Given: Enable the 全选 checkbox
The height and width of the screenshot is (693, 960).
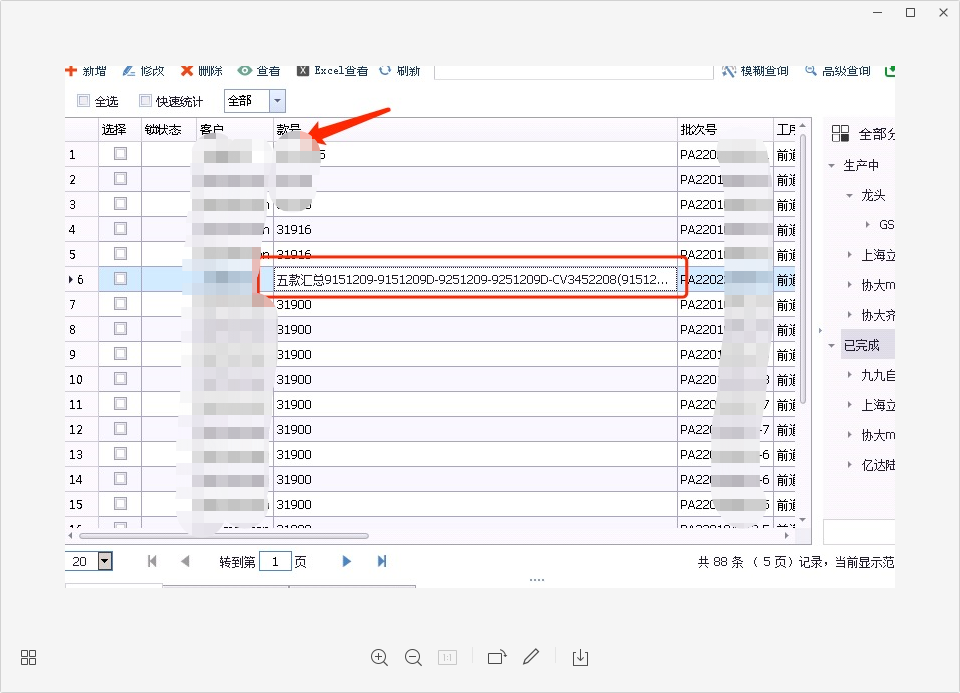Looking at the screenshot, I should tap(84, 101).
